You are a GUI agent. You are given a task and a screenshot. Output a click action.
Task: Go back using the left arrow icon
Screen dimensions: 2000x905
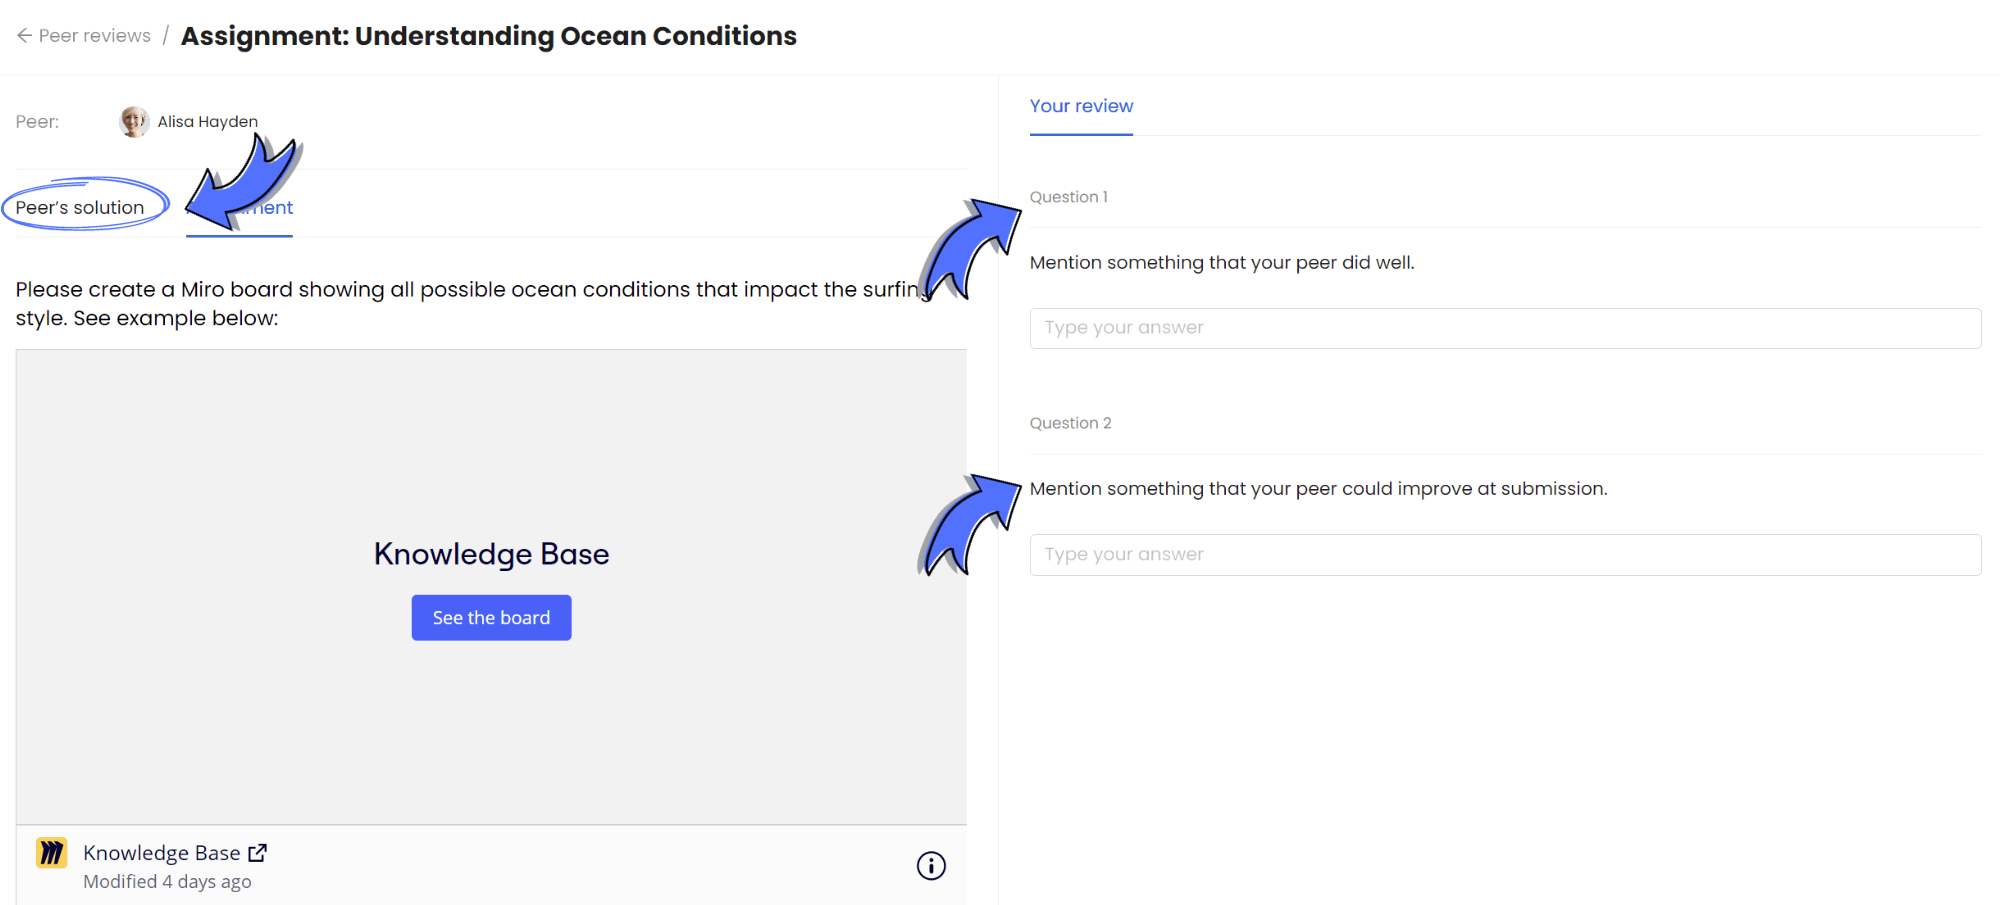24,34
